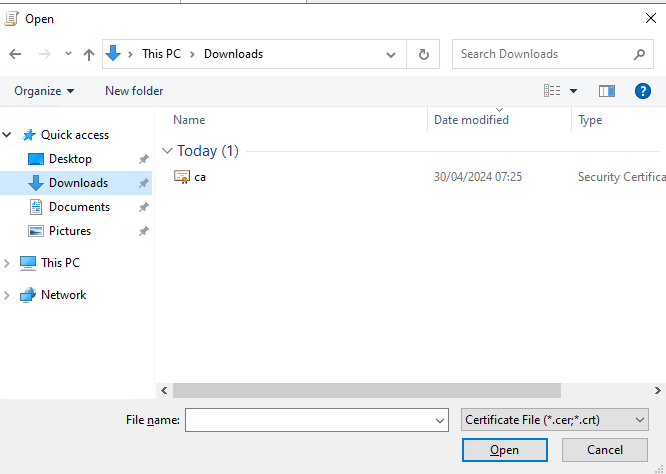Click pin icon next to Documents
The height and width of the screenshot is (474, 666).
click(x=144, y=207)
